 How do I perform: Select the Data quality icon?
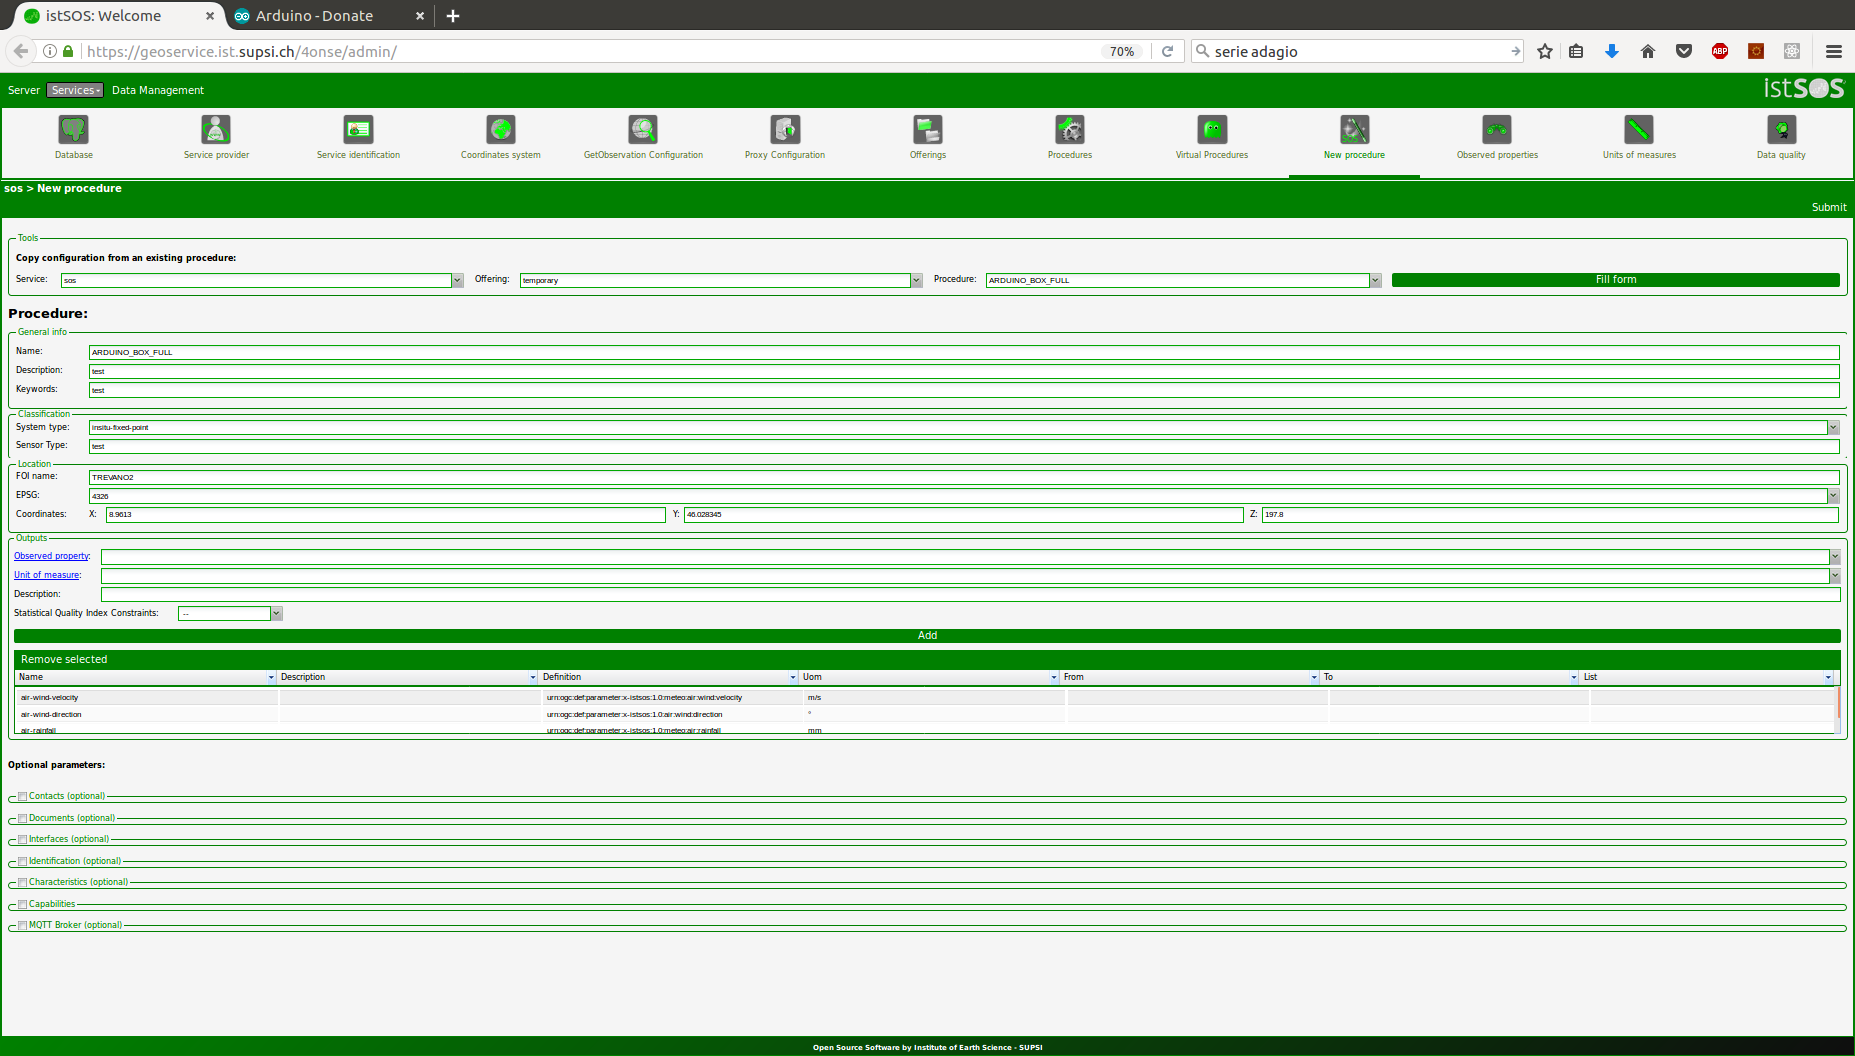(x=1781, y=130)
